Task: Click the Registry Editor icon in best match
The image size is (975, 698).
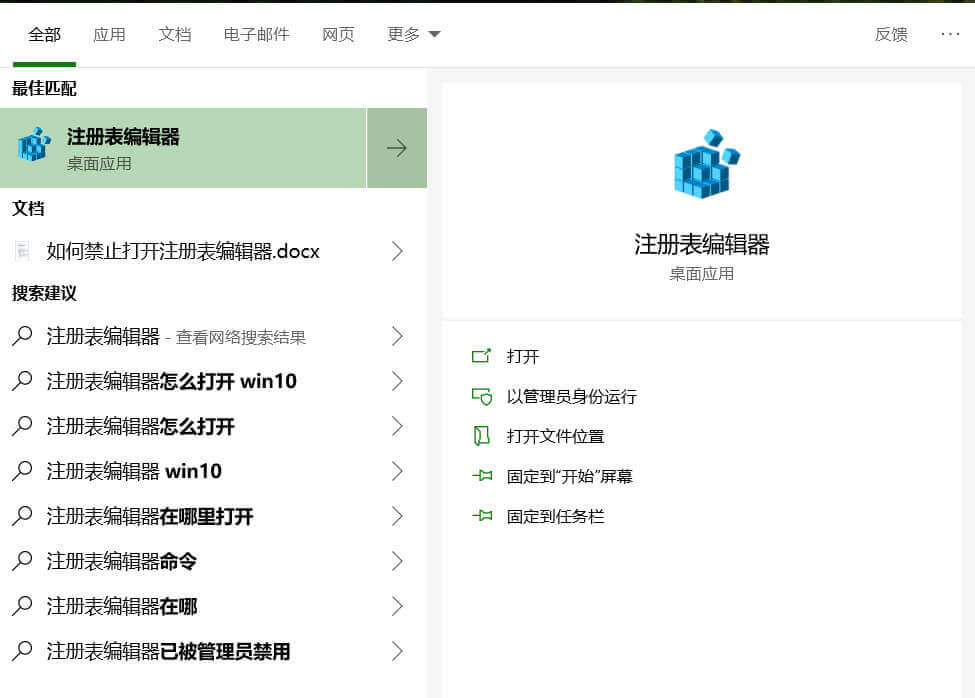Action: point(34,147)
